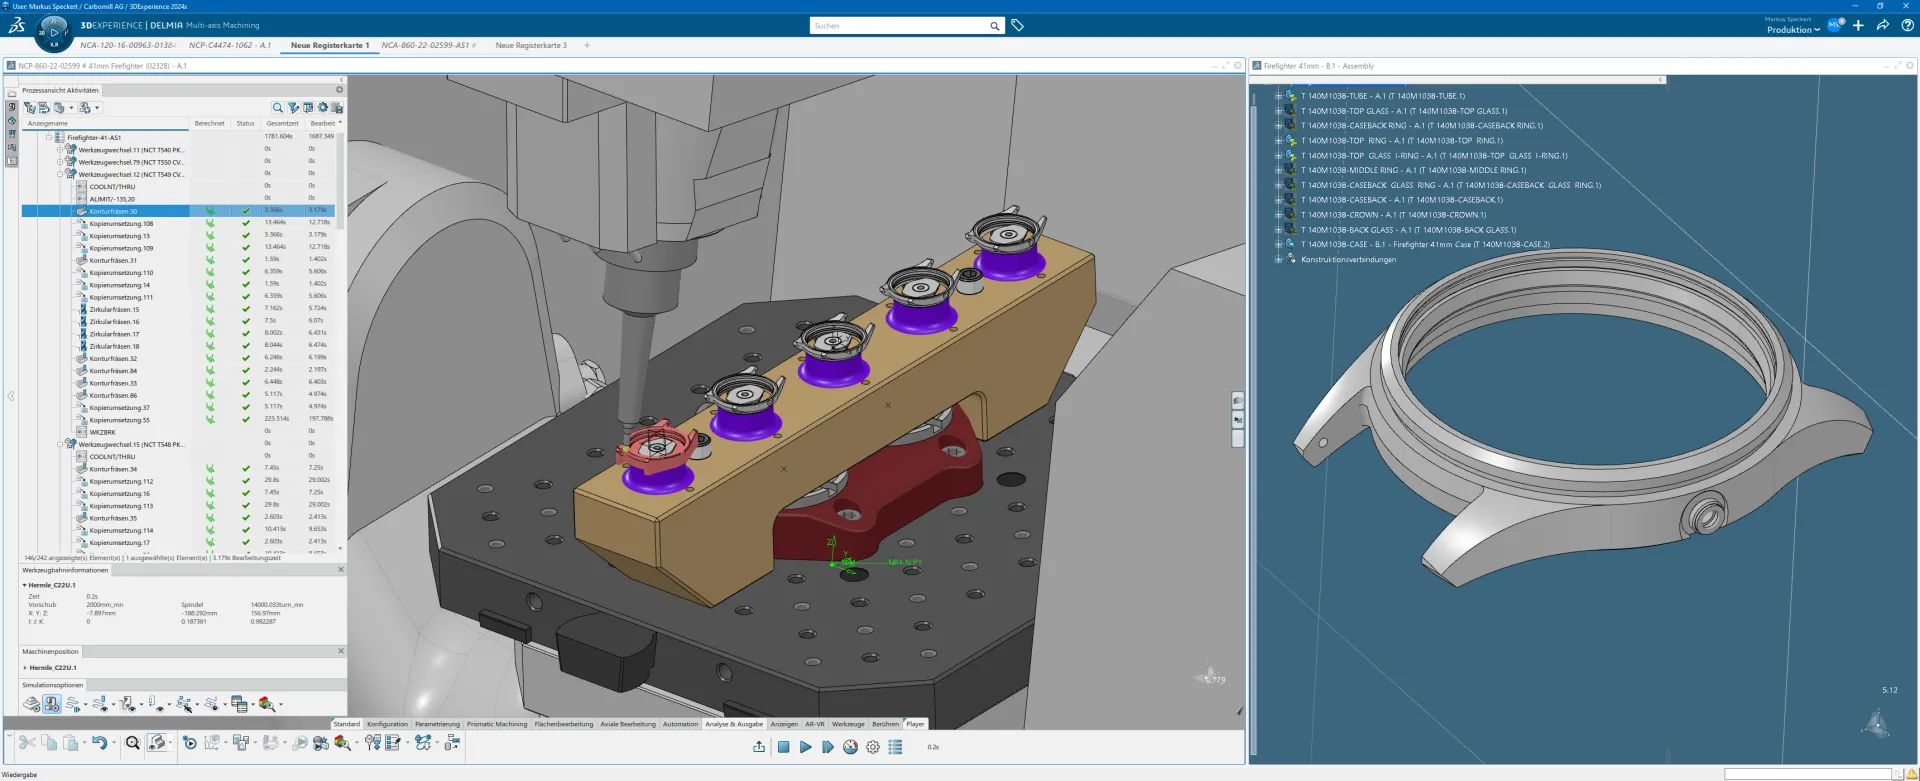
Task: Click the undo arrow in bottom toolbar
Action: (99, 743)
